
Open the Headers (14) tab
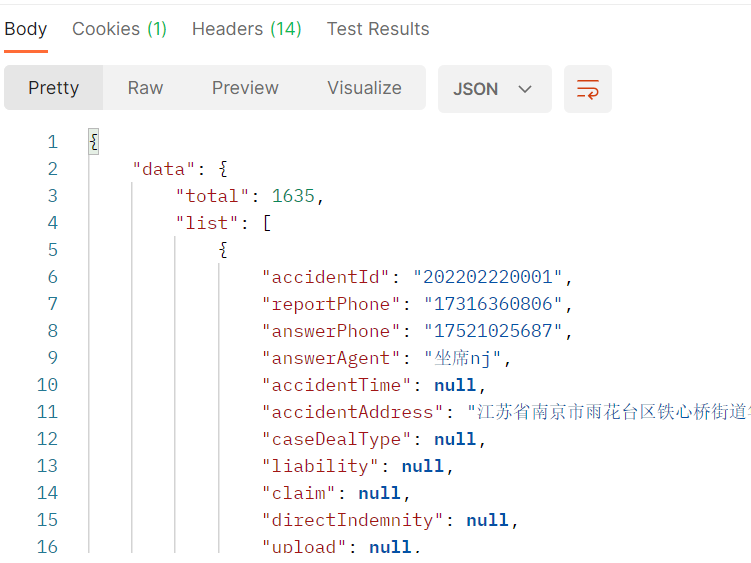[247, 29]
